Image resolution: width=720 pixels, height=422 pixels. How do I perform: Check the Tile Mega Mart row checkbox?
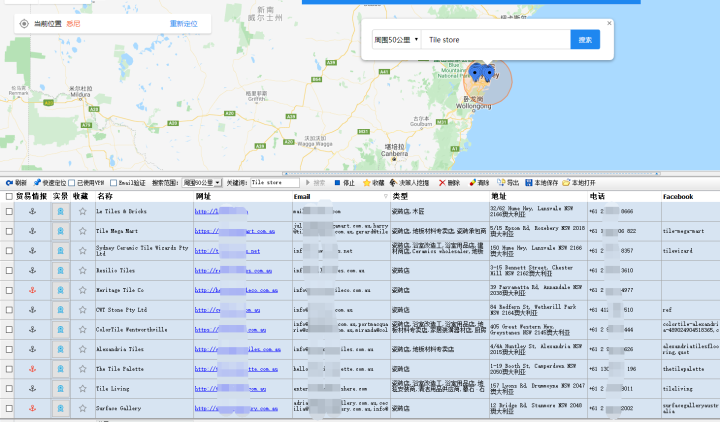9,231
